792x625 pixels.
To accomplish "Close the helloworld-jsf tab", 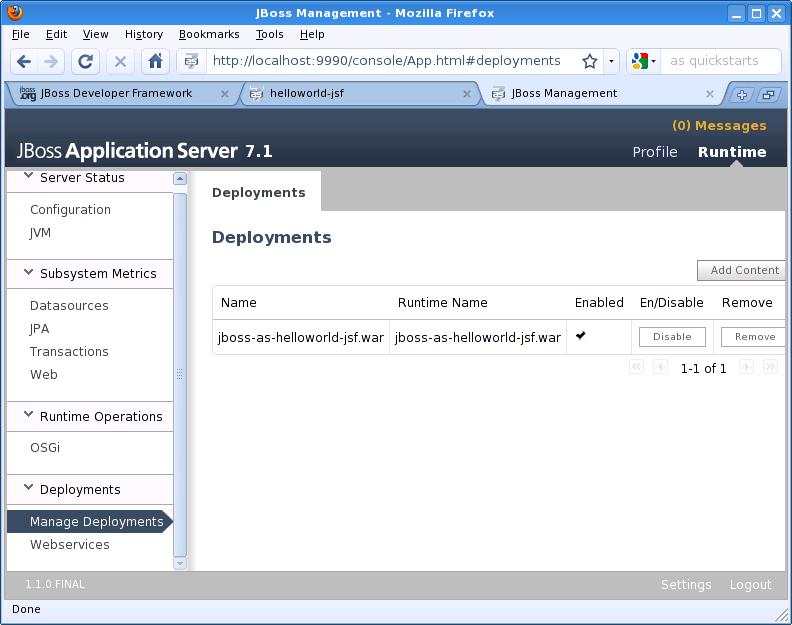I will coord(467,94).
